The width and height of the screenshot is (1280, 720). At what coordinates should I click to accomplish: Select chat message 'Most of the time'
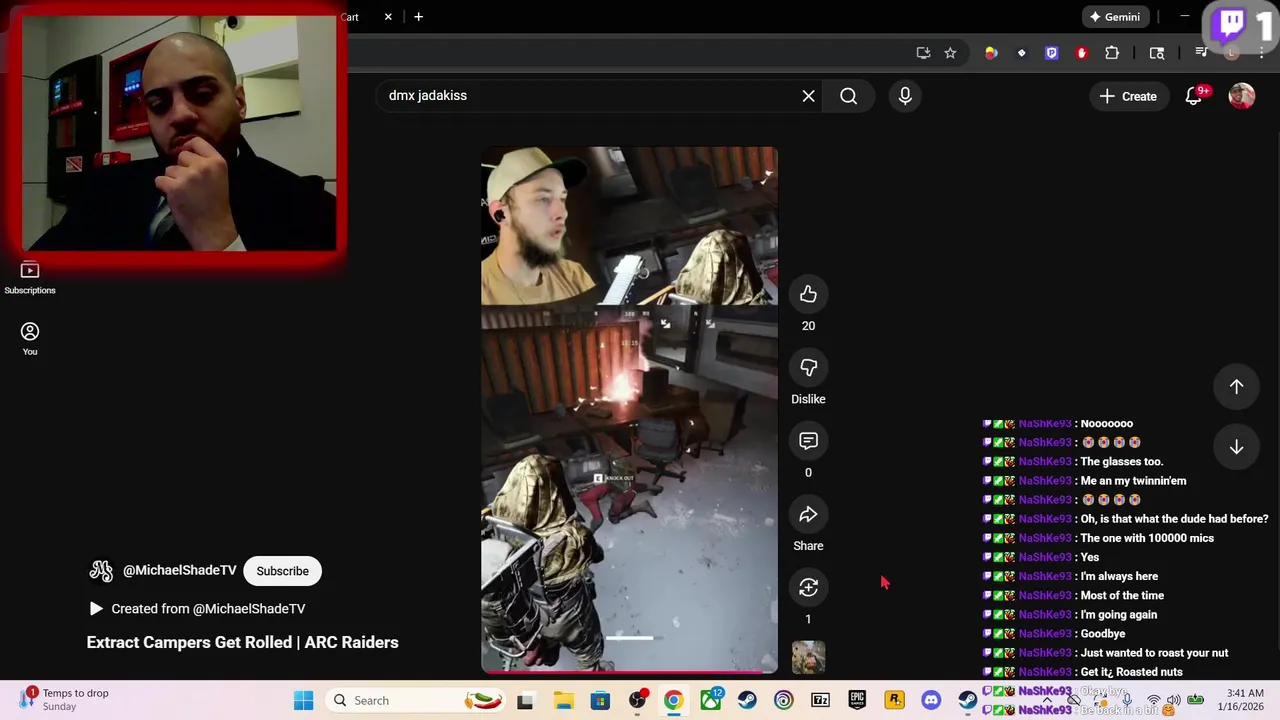click(1122, 596)
